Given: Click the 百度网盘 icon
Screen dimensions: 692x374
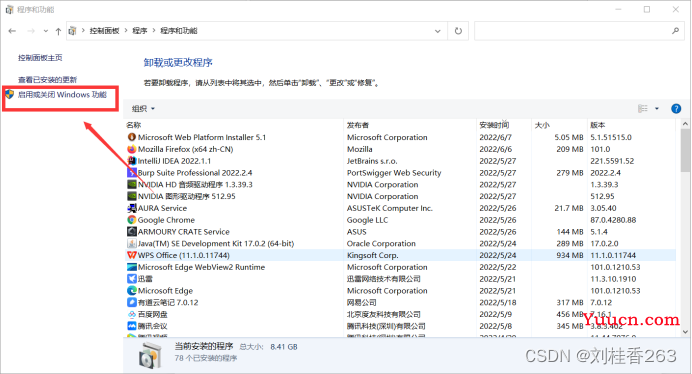Looking at the screenshot, I should (x=132, y=314).
